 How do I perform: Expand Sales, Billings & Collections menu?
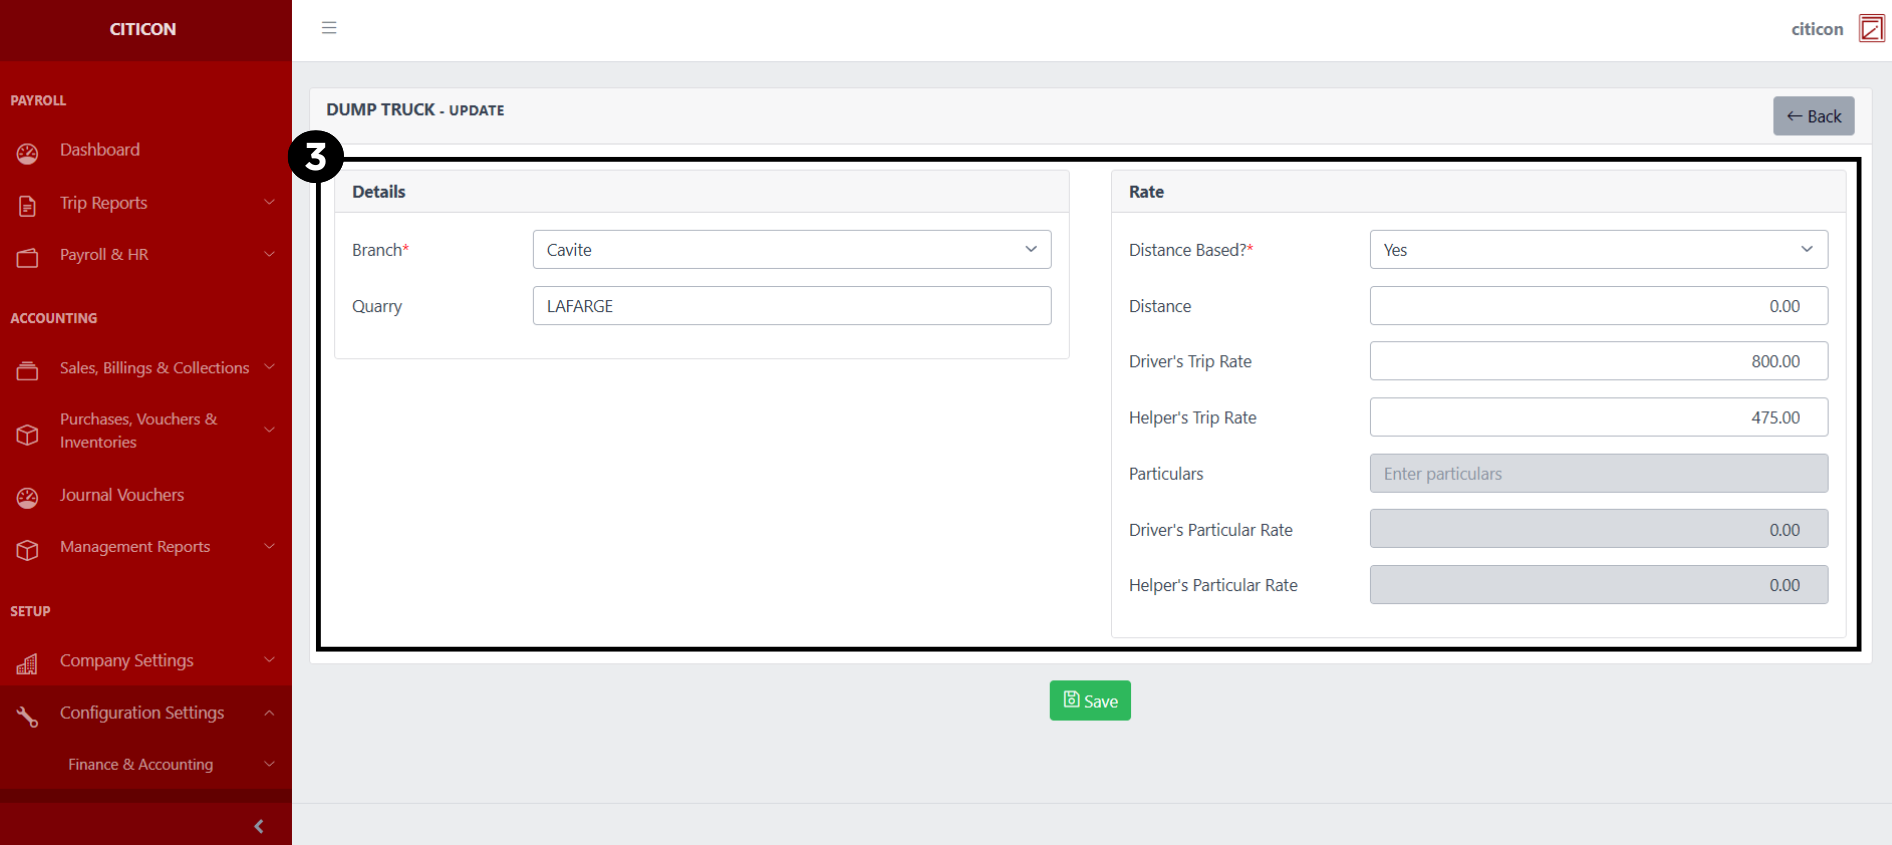154,368
